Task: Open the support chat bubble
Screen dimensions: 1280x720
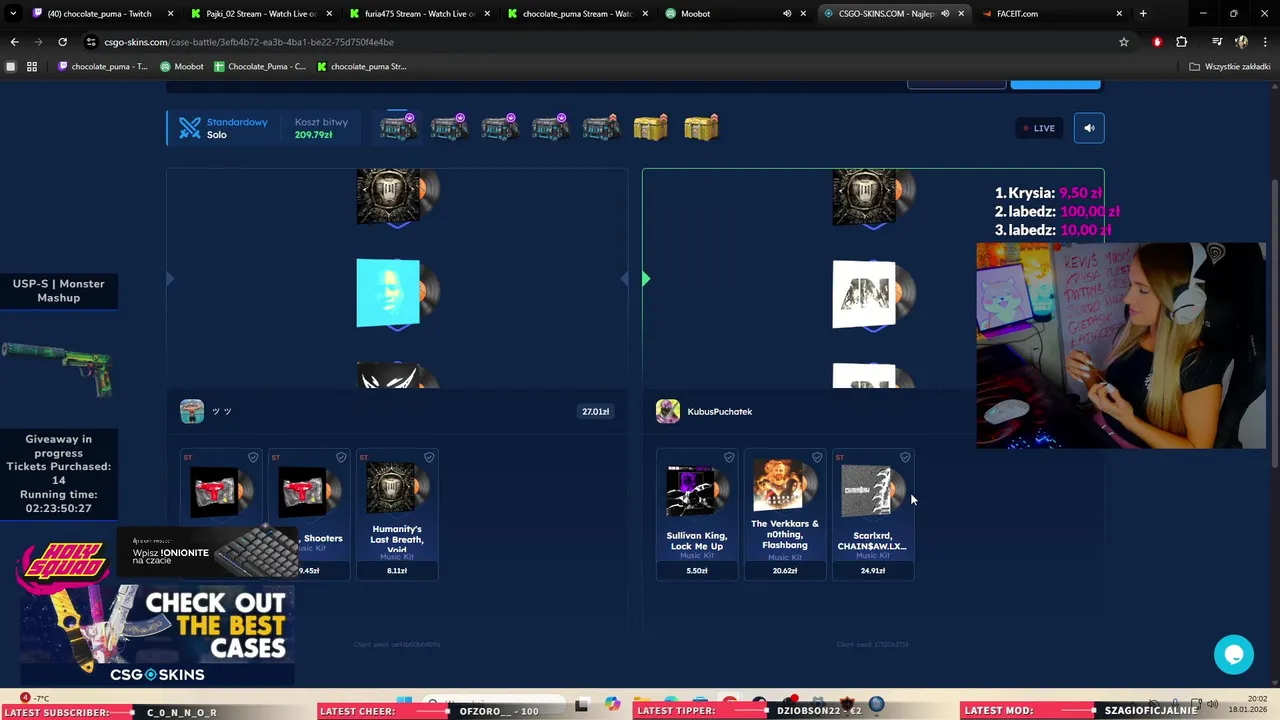Action: 1234,654
